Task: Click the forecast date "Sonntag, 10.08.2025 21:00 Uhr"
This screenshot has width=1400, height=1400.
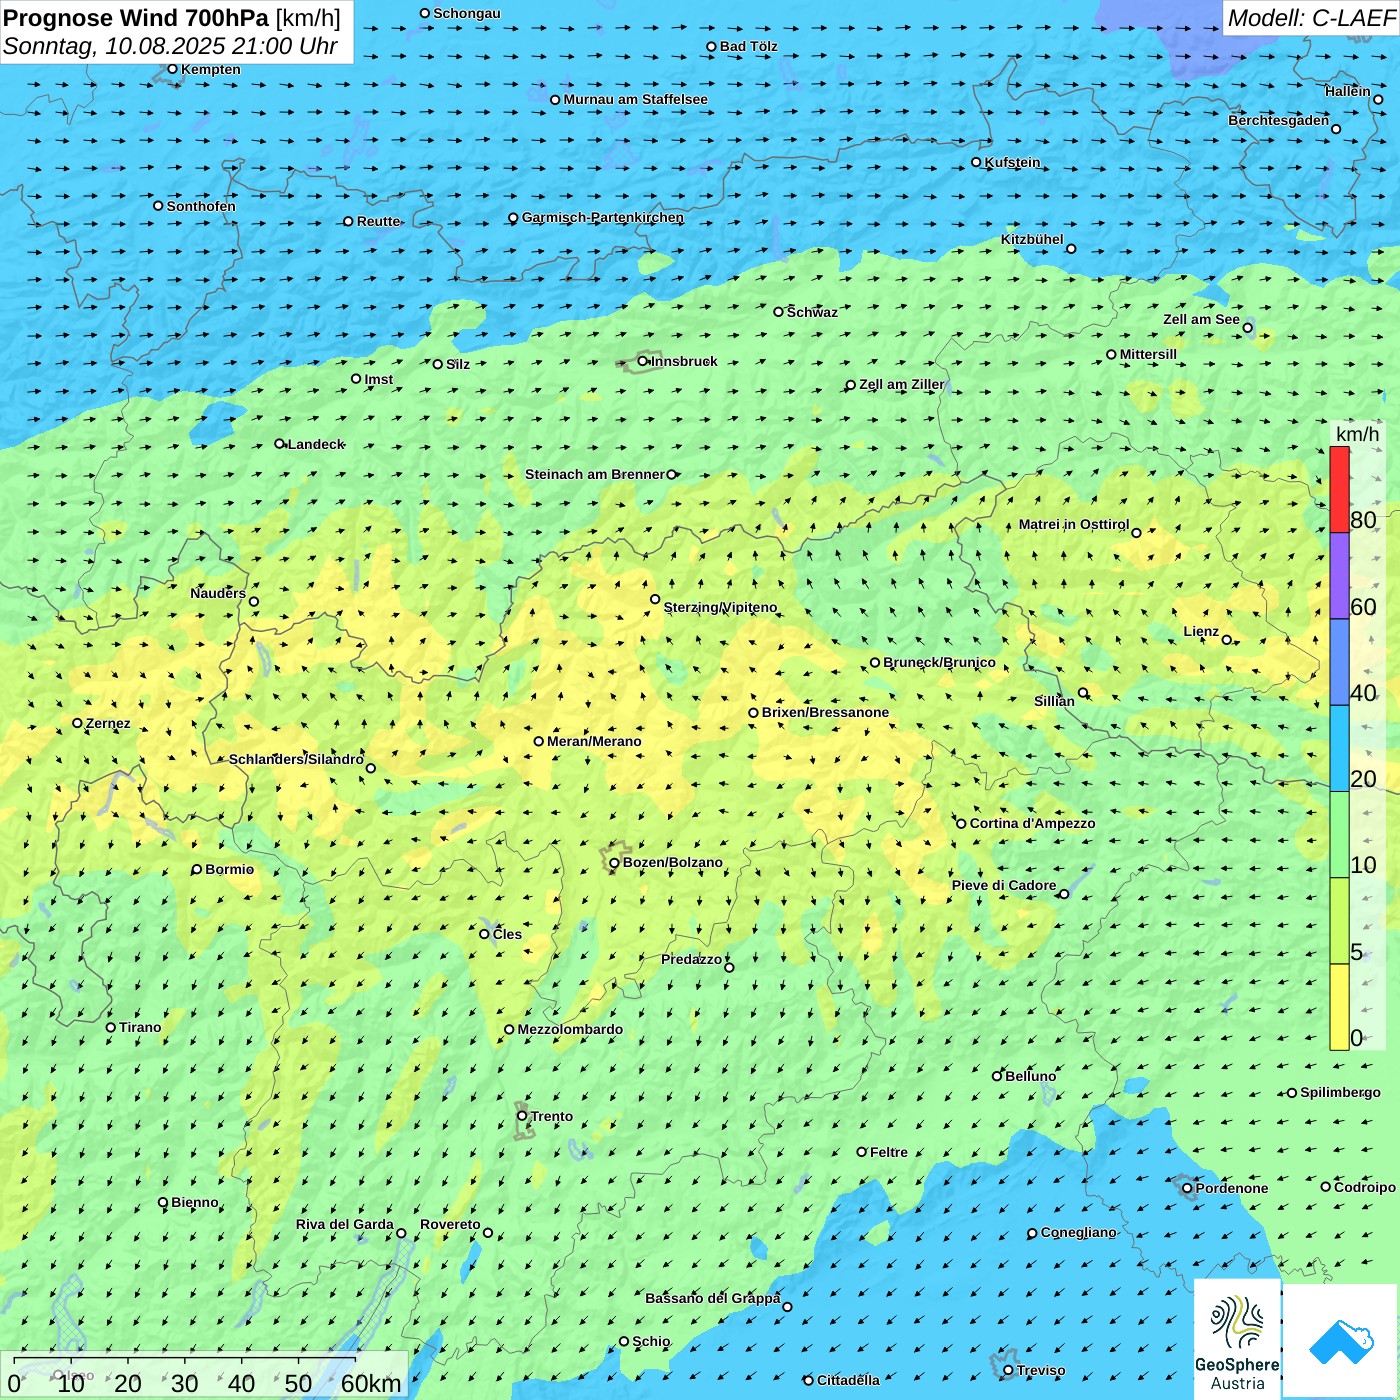Action: click(x=170, y=47)
